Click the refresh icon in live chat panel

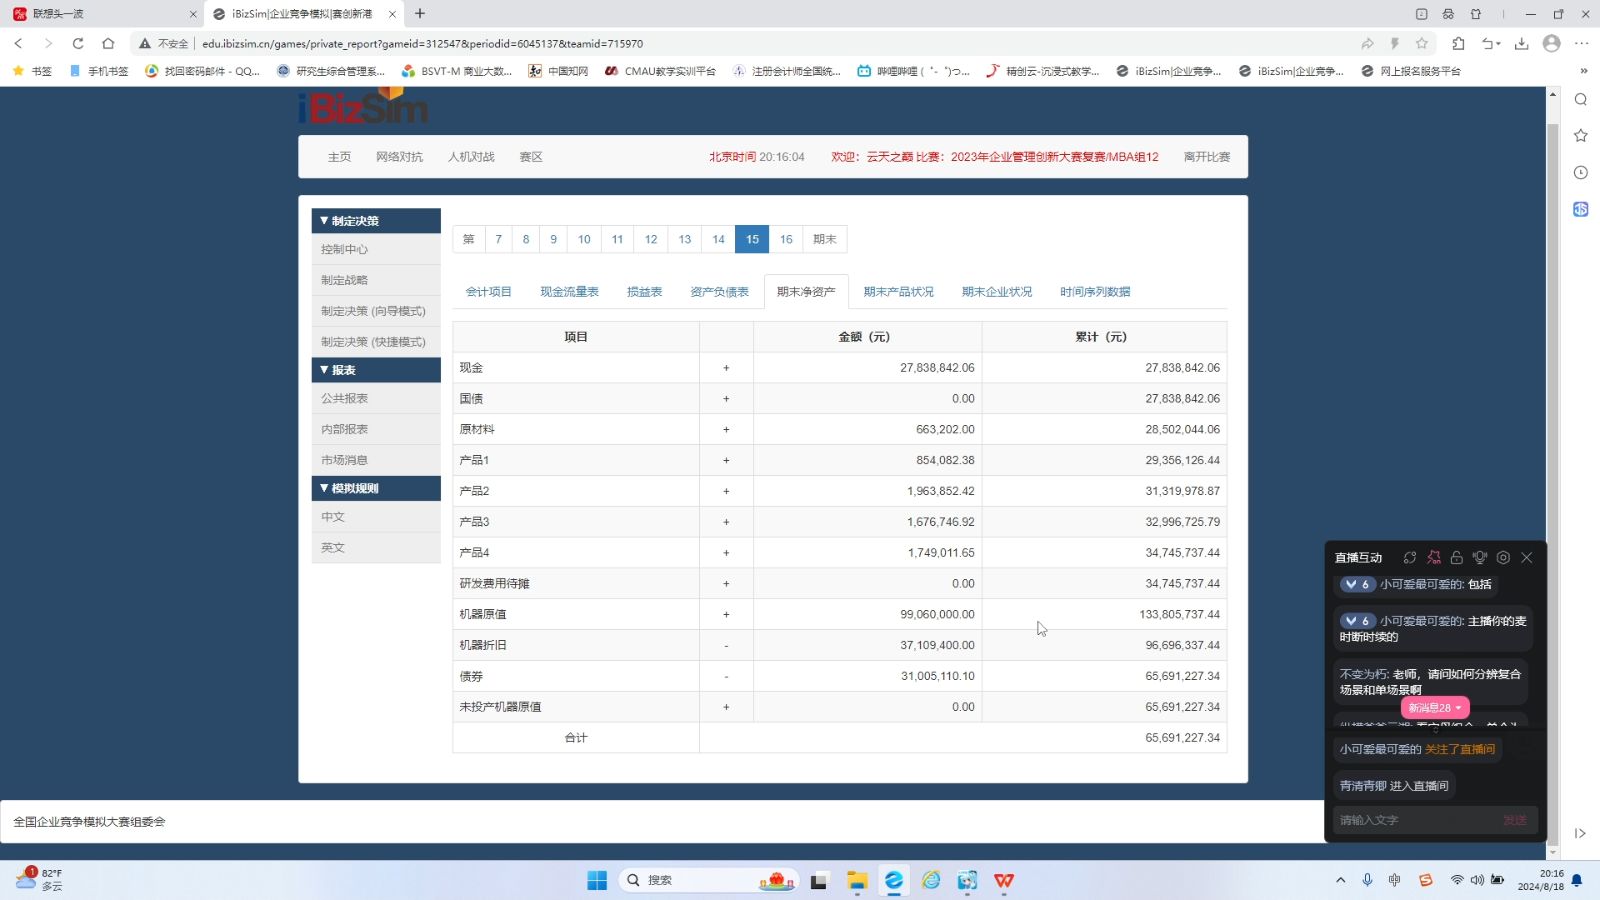click(1410, 557)
